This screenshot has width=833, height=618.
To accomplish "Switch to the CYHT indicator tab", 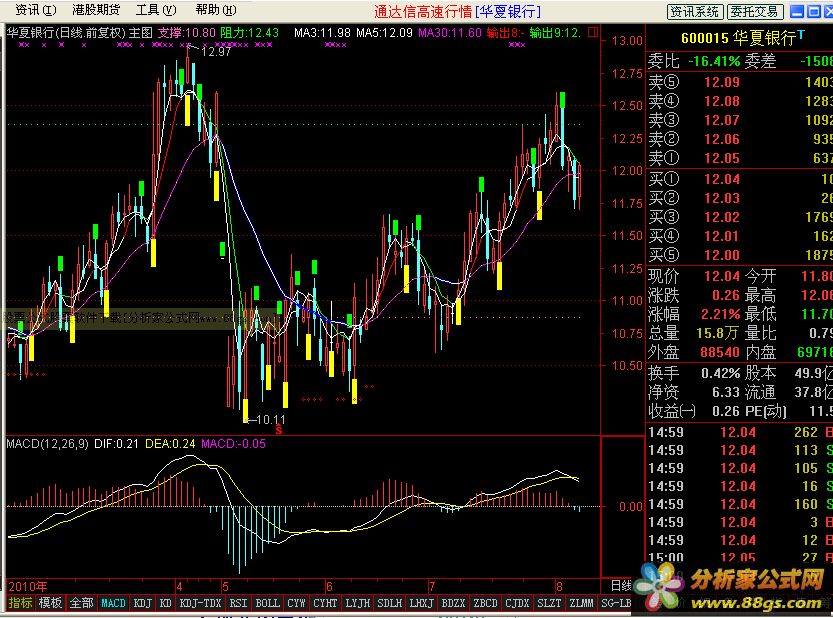I will tap(325, 603).
